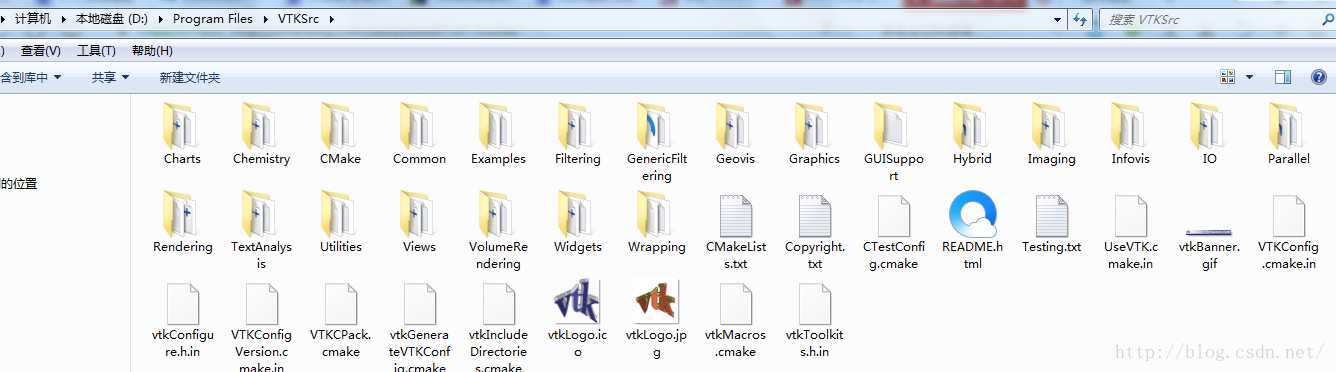Select the CTestConfig.cmake file

click(x=893, y=231)
